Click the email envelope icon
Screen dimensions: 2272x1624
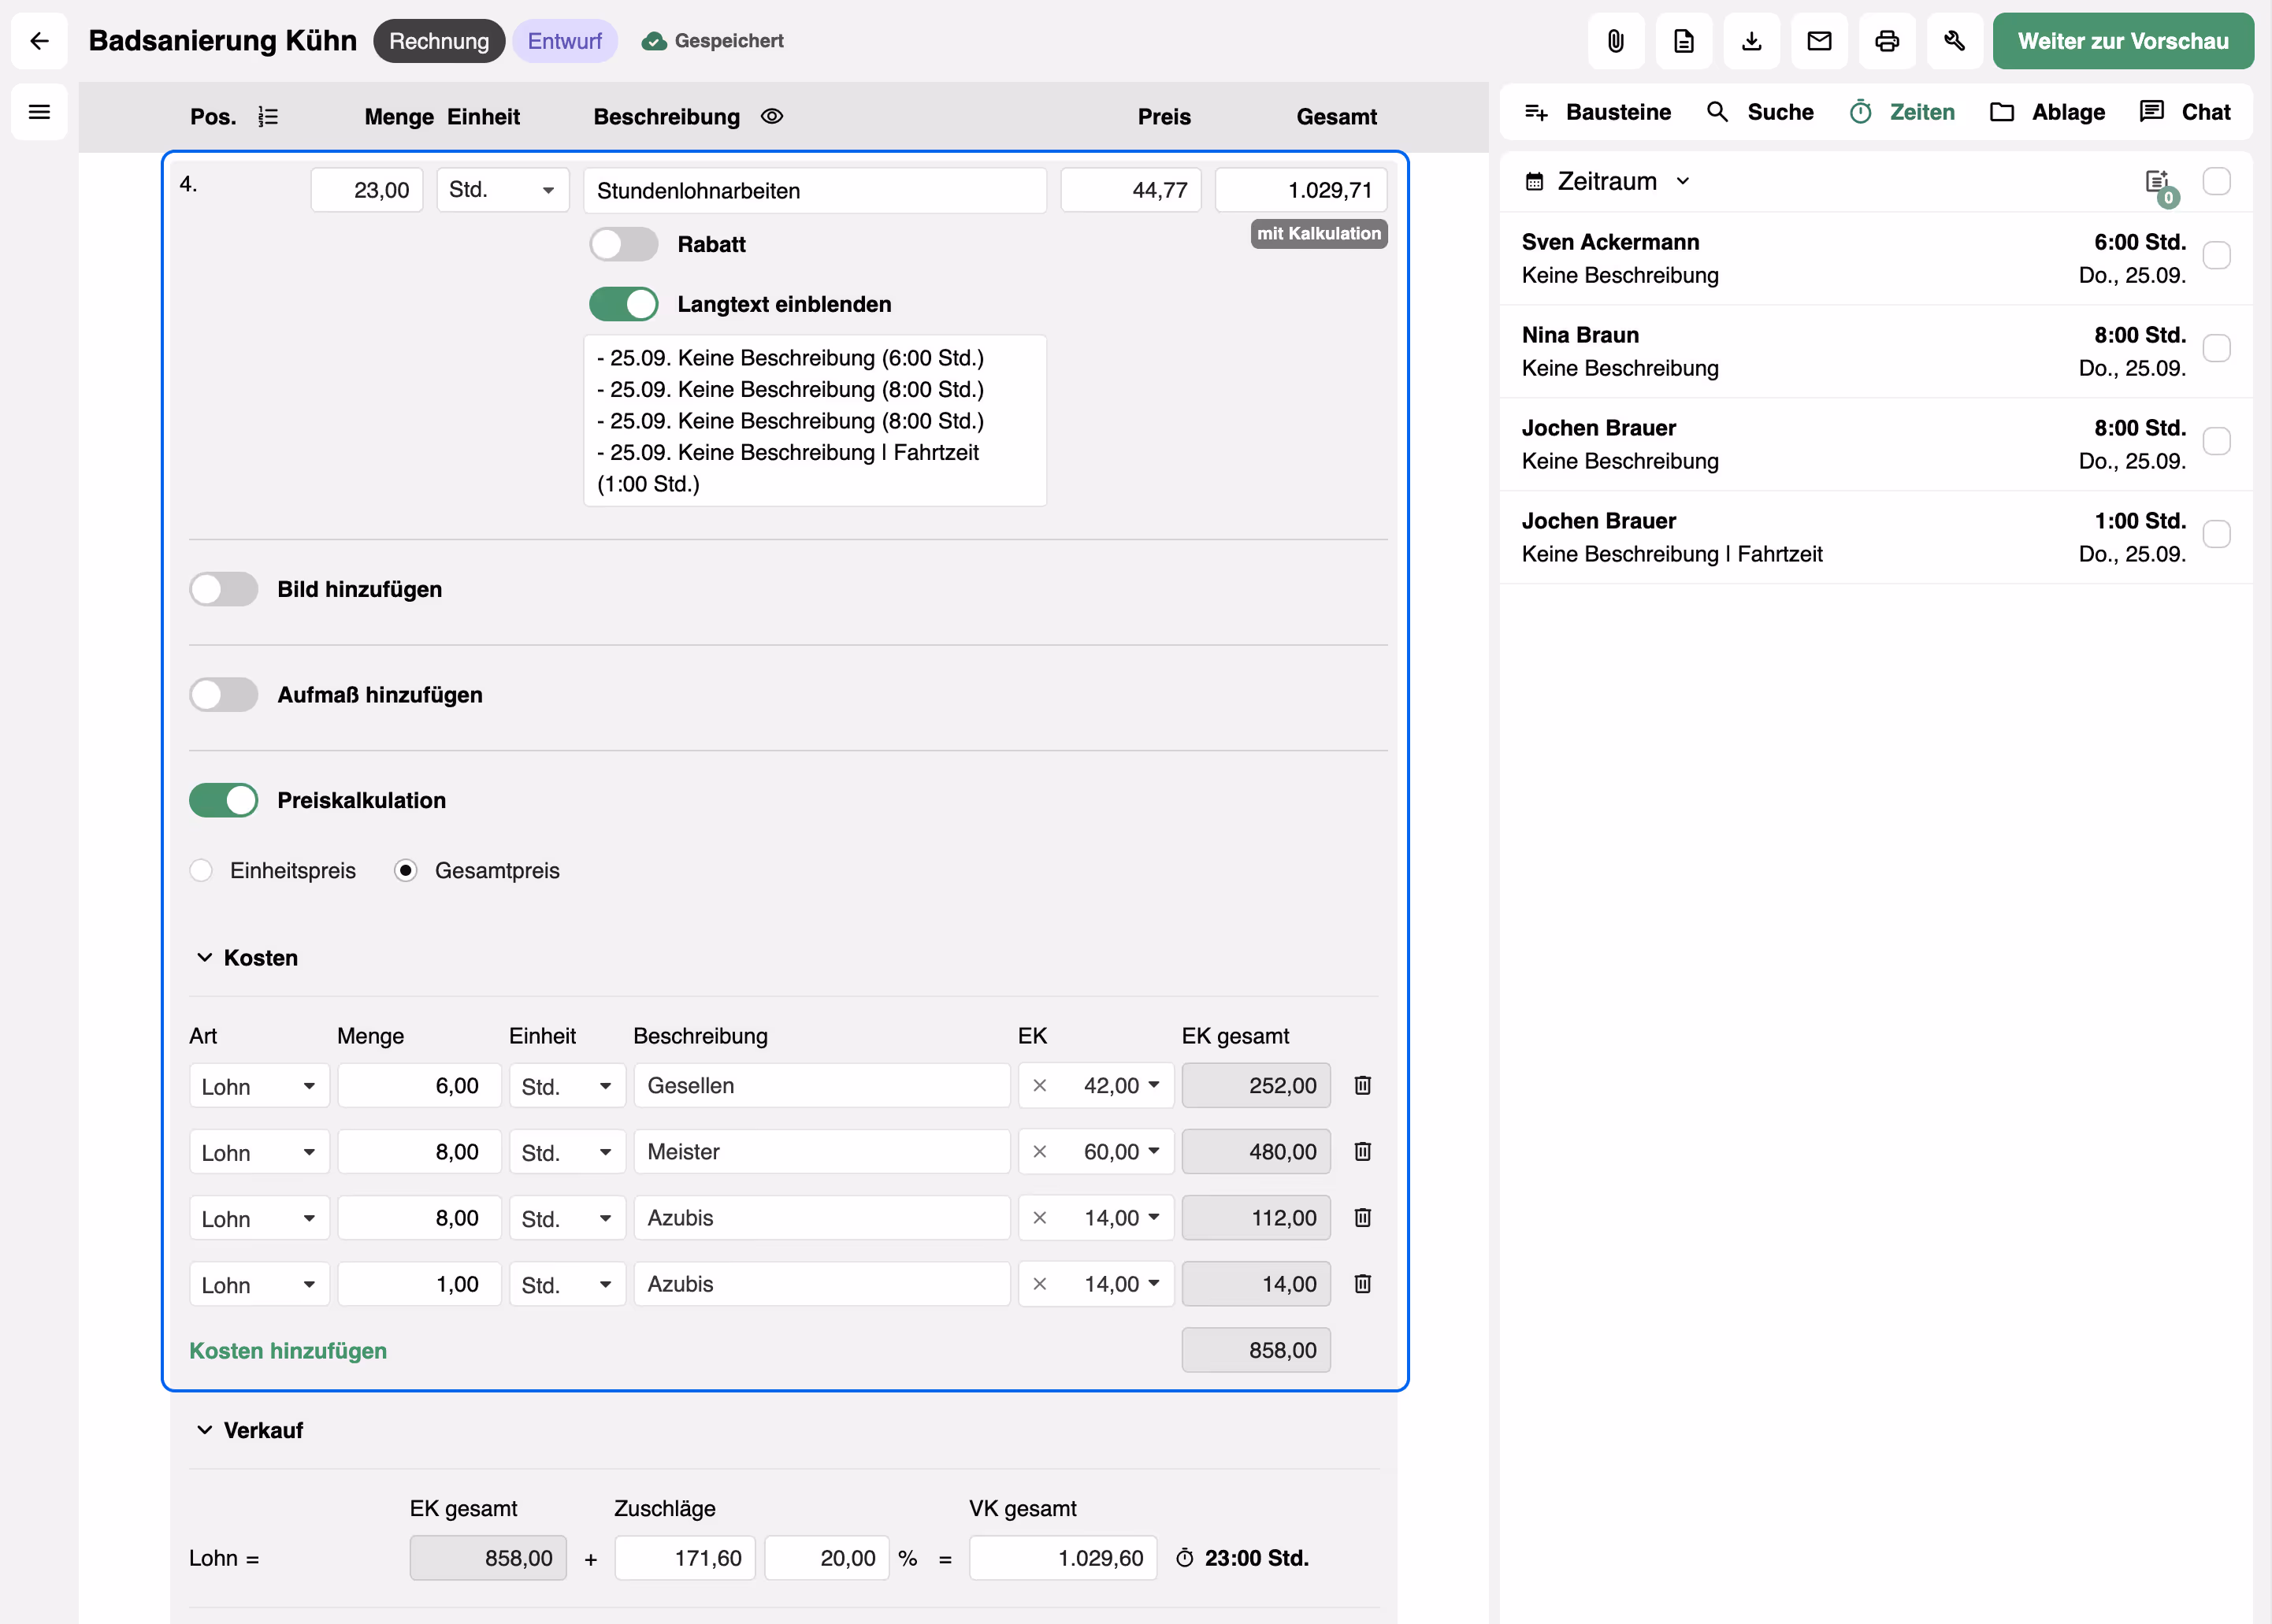click(x=1819, y=41)
